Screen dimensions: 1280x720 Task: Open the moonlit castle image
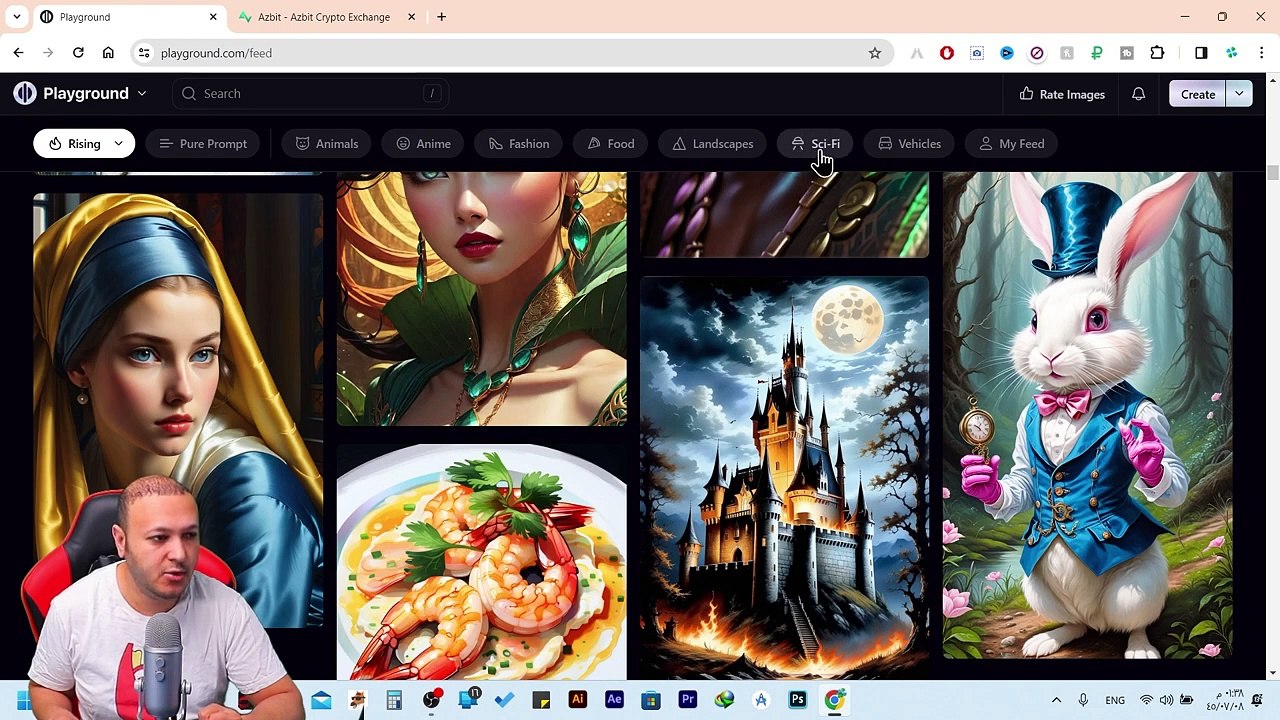[x=784, y=478]
